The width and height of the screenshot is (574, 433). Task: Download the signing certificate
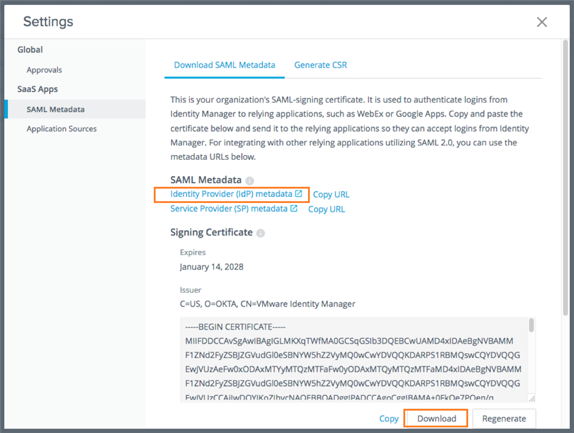click(436, 418)
